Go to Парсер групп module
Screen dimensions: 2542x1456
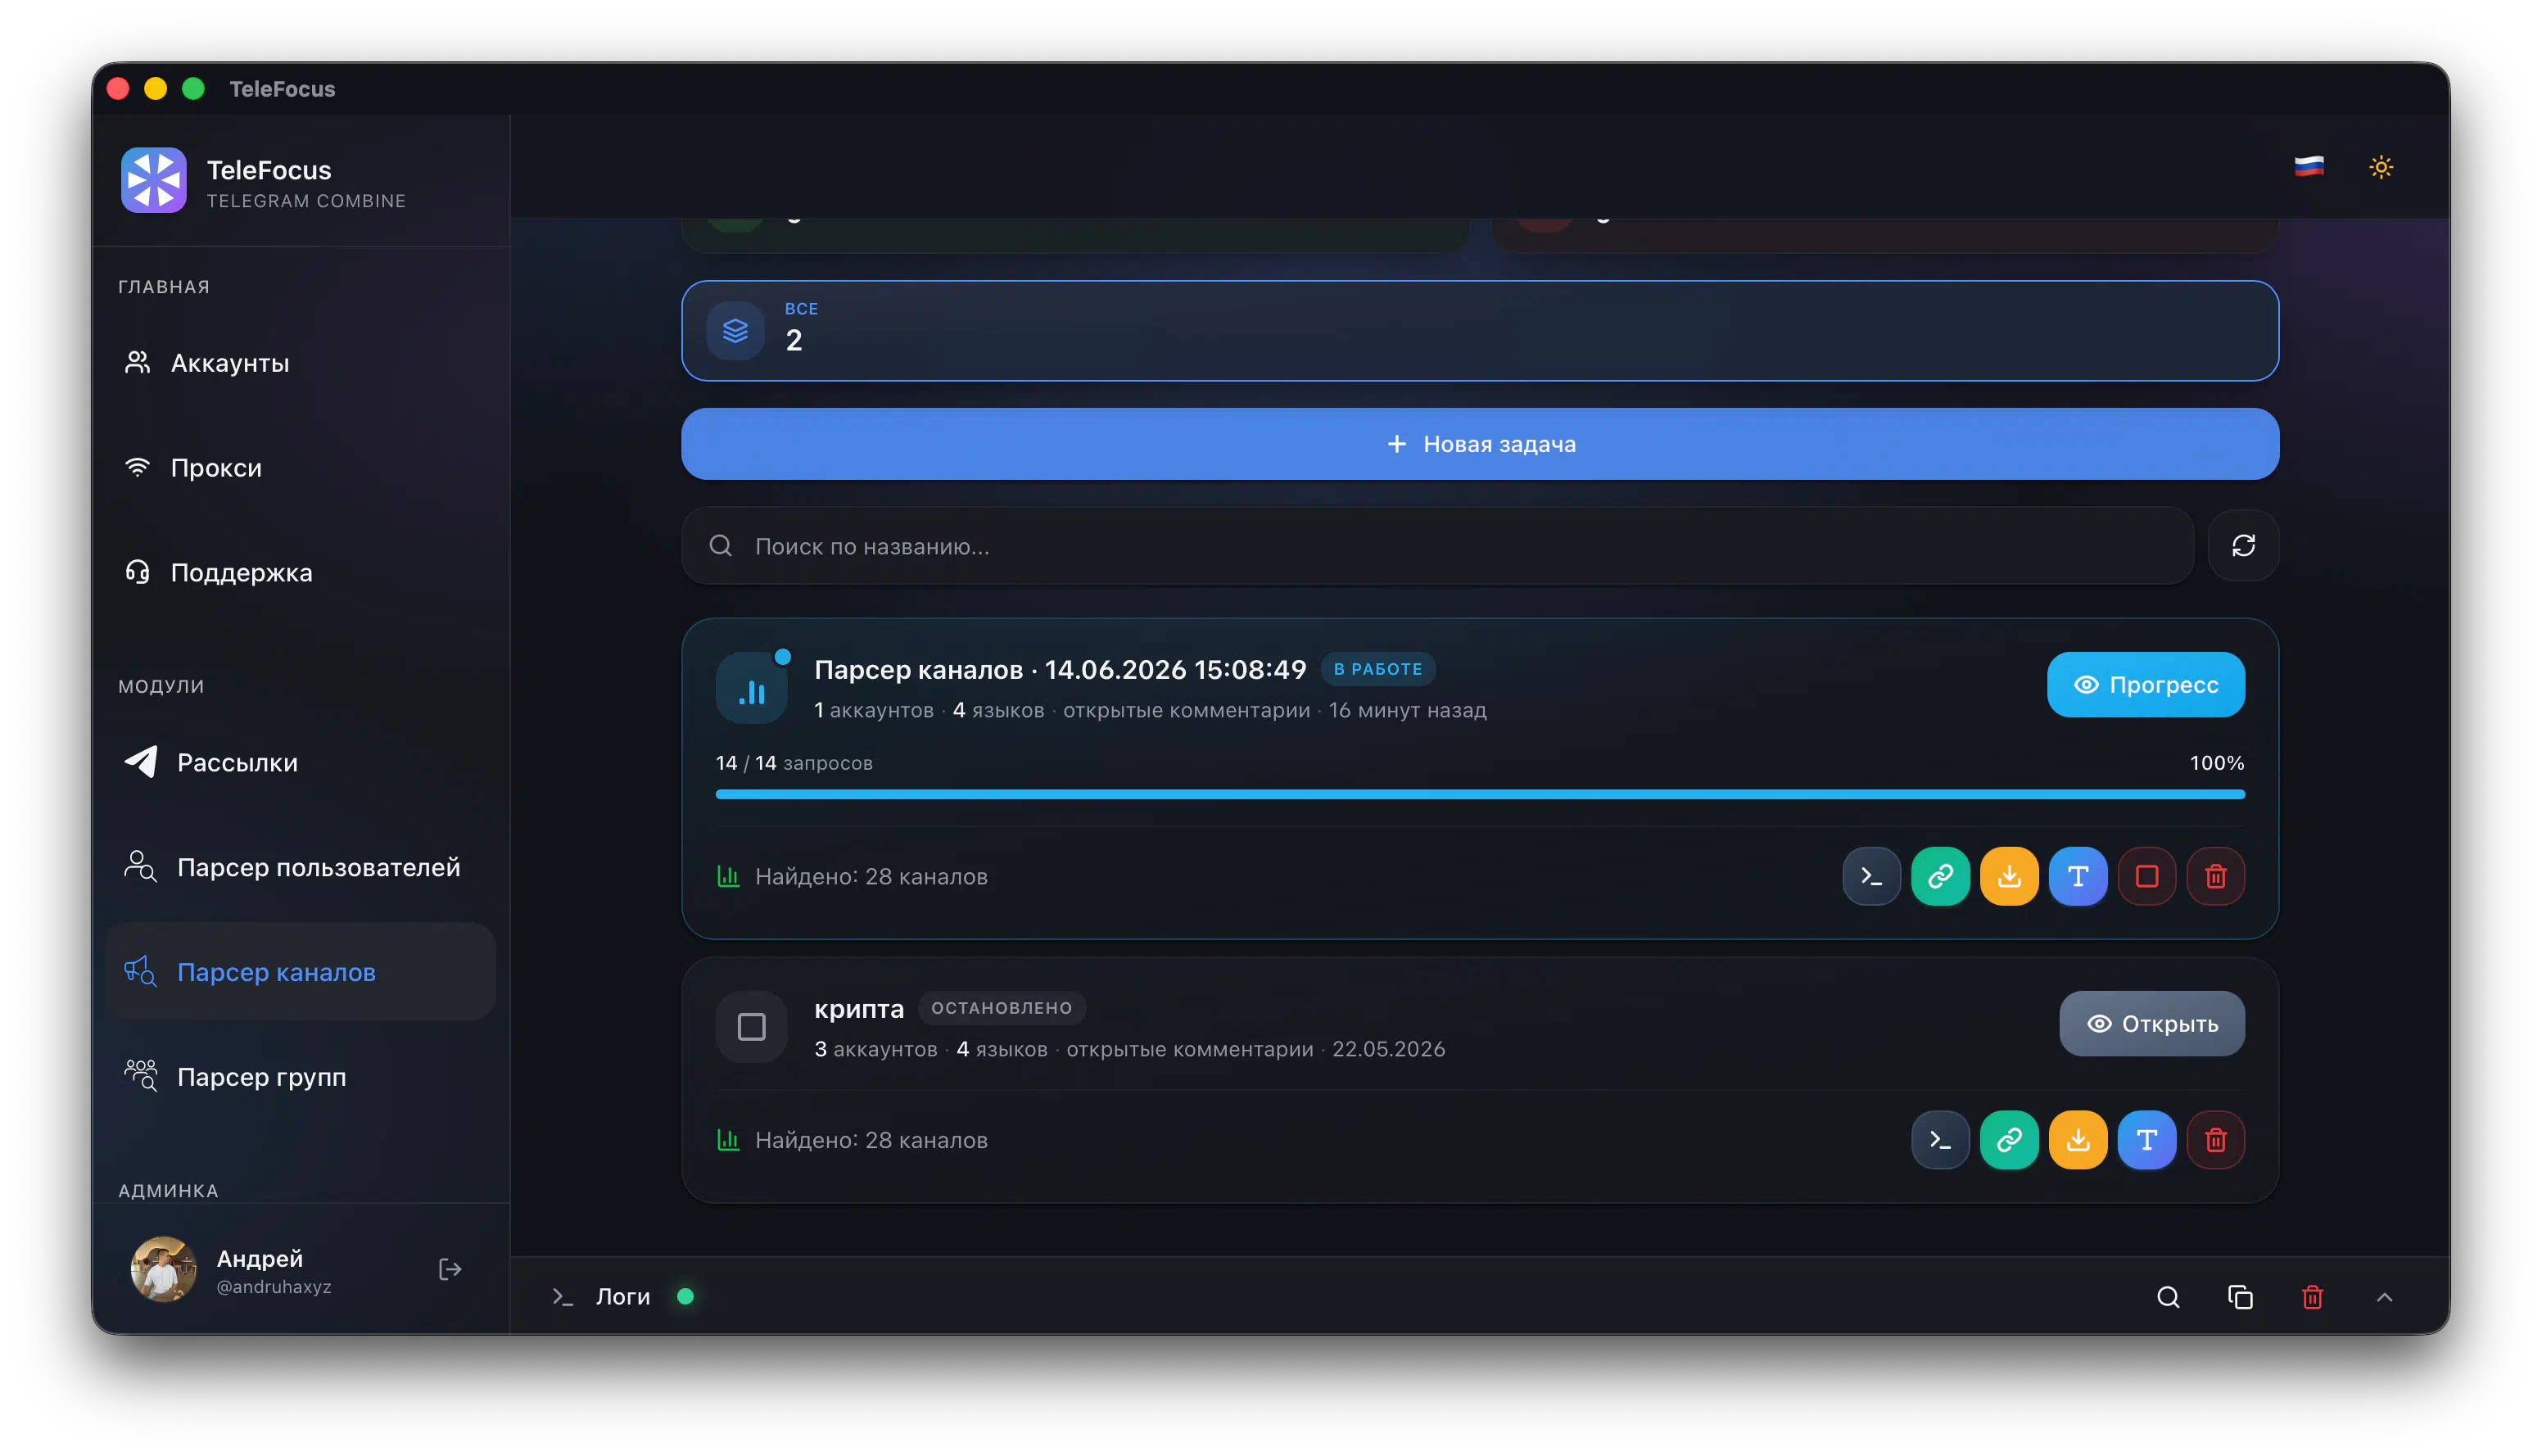point(301,1077)
